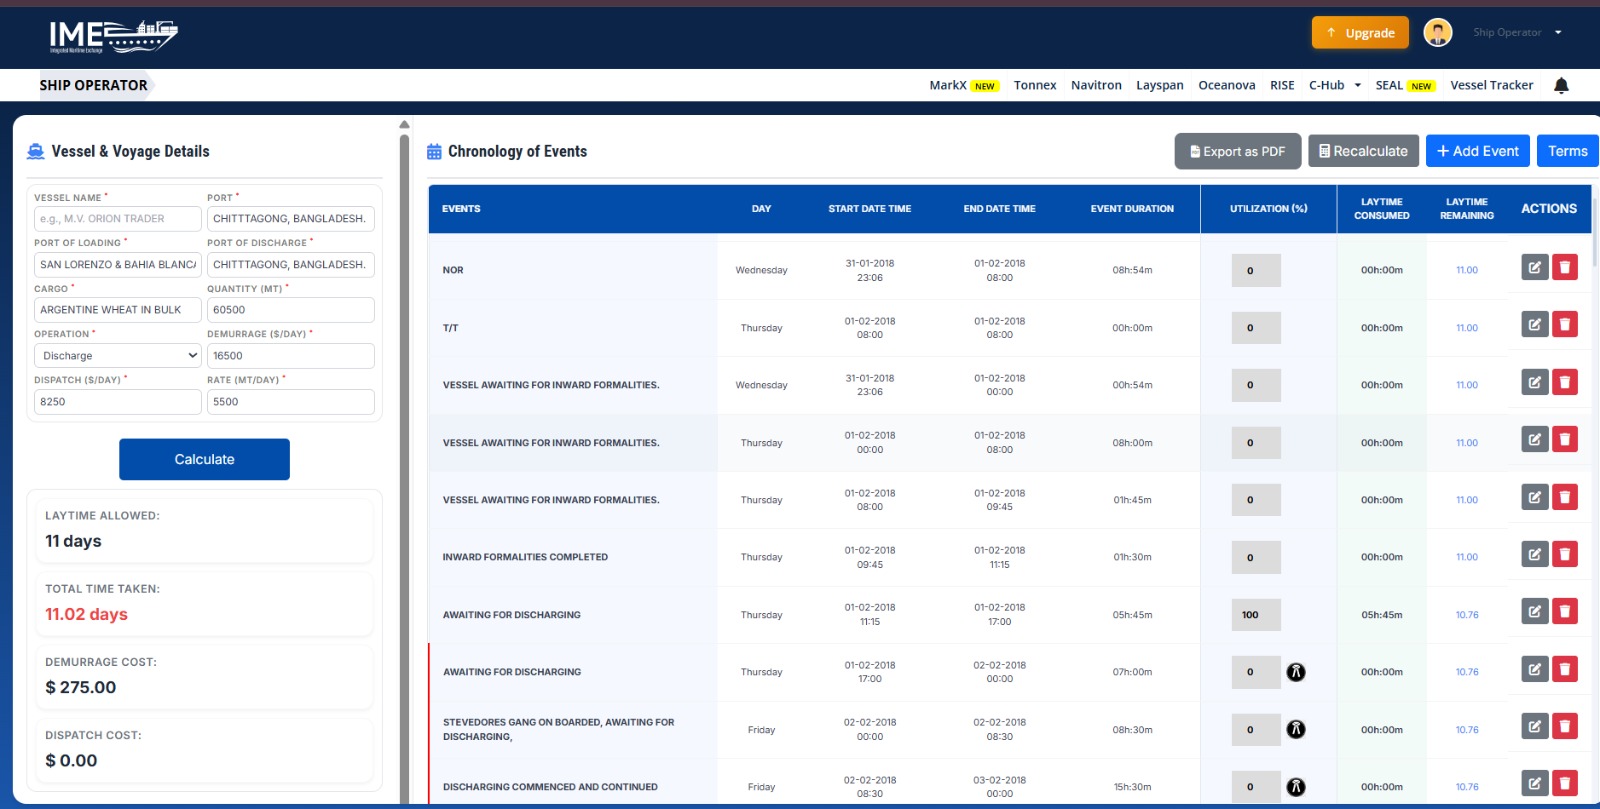
Task: Delete Wednesday inward formalities row
Action: [x=1565, y=382]
